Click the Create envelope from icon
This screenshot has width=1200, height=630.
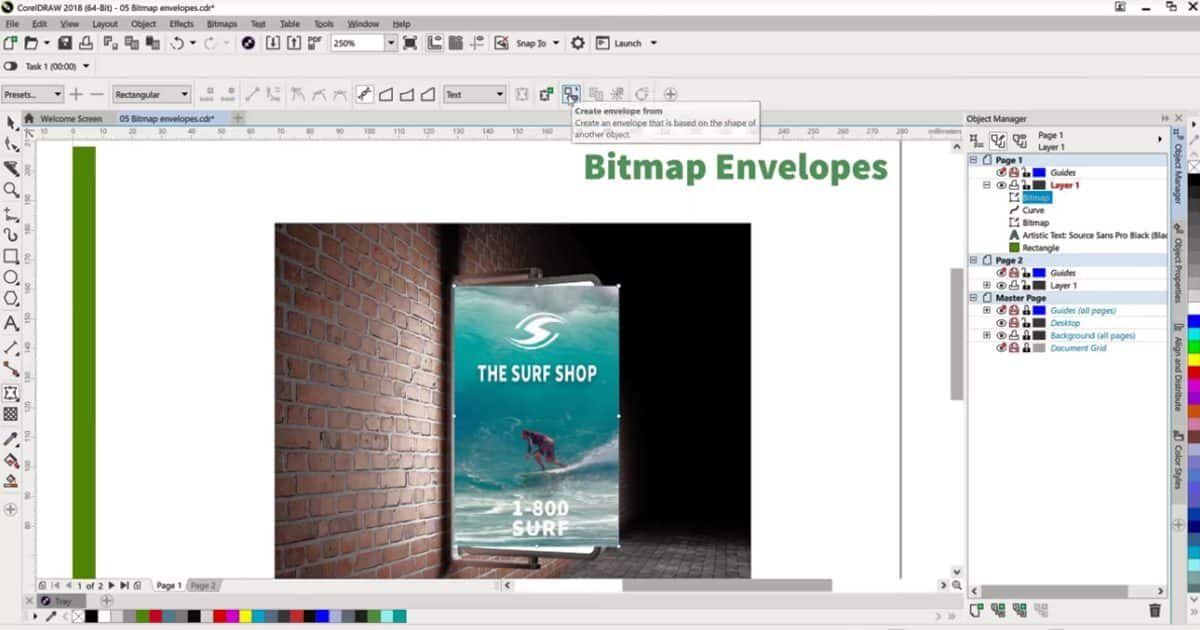(571, 93)
